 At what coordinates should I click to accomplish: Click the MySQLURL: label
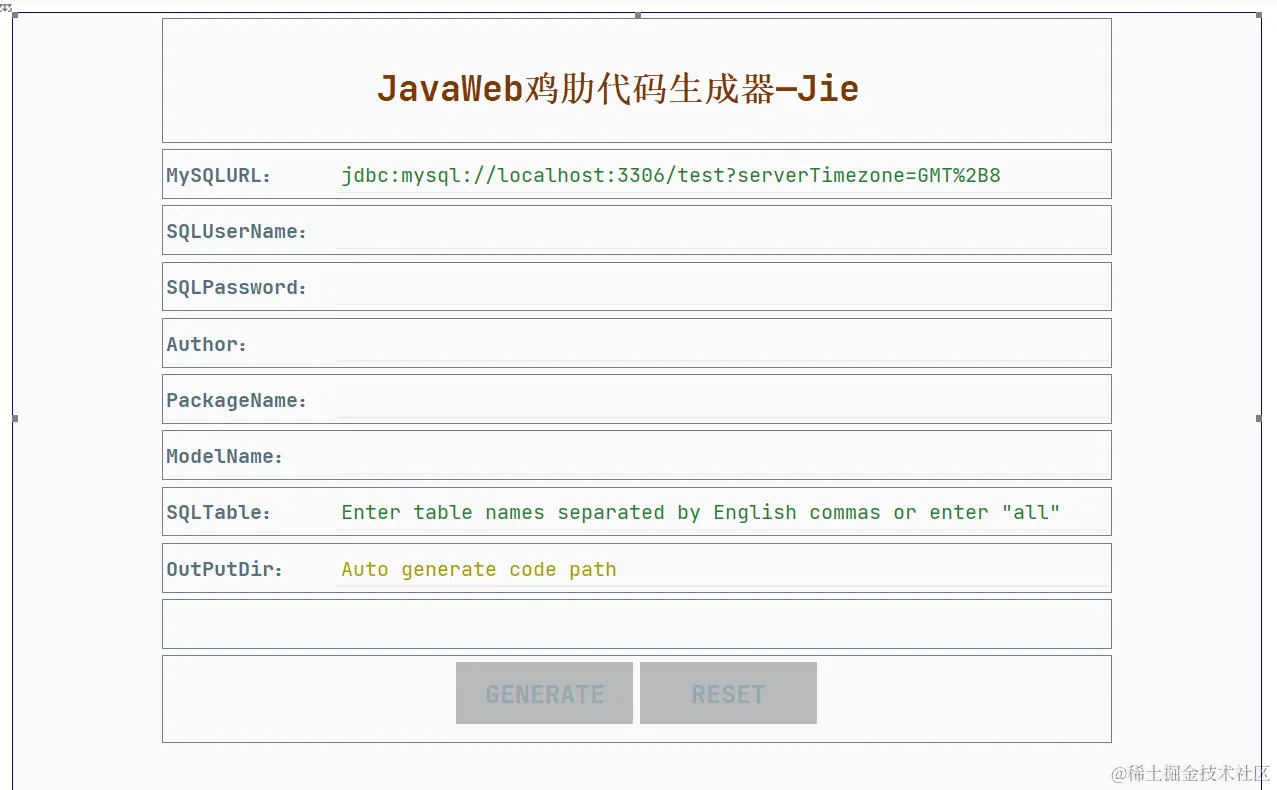pos(218,176)
